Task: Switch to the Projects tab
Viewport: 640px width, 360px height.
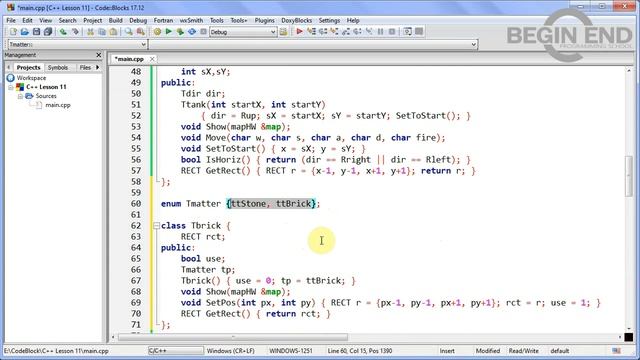Action: [28, 67]
